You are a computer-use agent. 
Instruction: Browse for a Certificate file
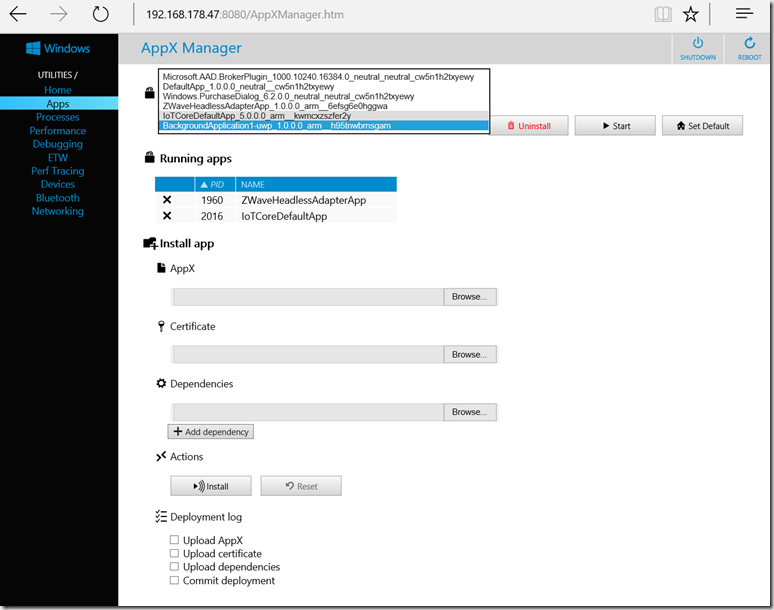tap(470, 354)
